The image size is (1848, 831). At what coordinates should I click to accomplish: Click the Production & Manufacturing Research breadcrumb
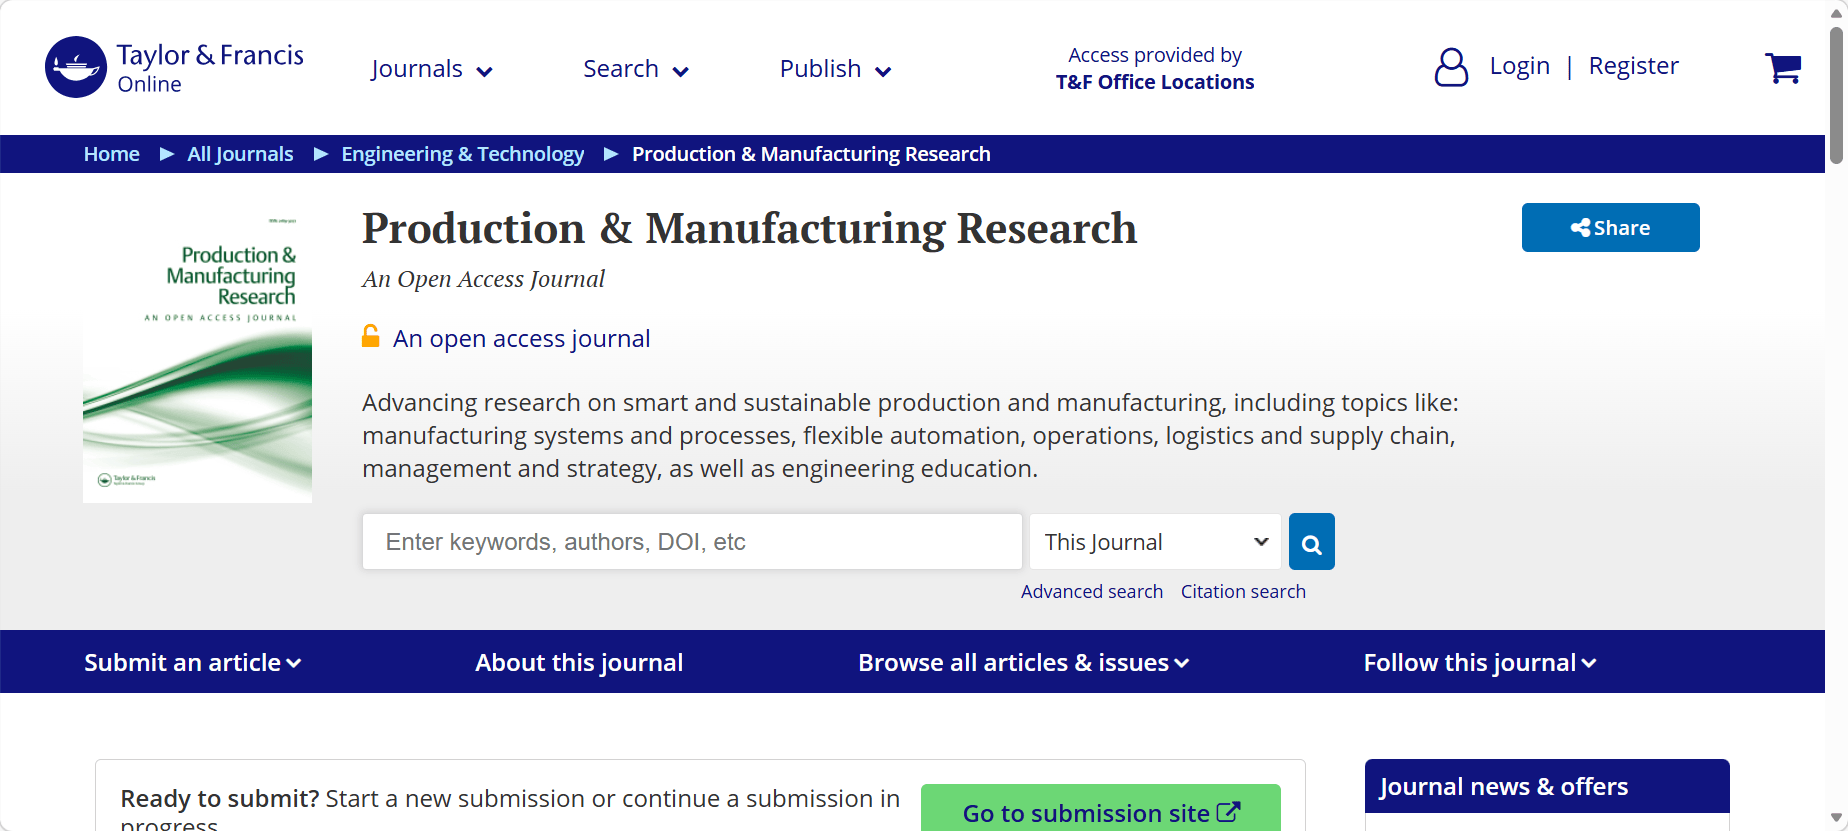[811, 154]
